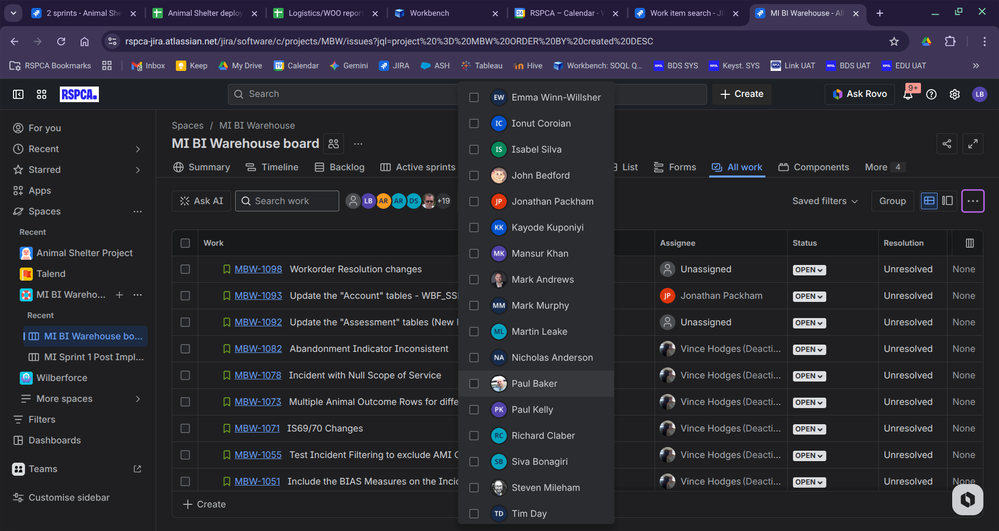This screenshot has height=531, width=999.
Task: Change status dropdown for MBW-1082
Action: pyautogui.click(x=809, y=349)
